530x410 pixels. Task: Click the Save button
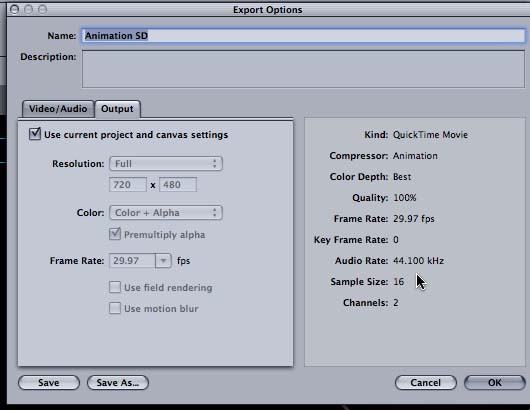click(49, 383)
